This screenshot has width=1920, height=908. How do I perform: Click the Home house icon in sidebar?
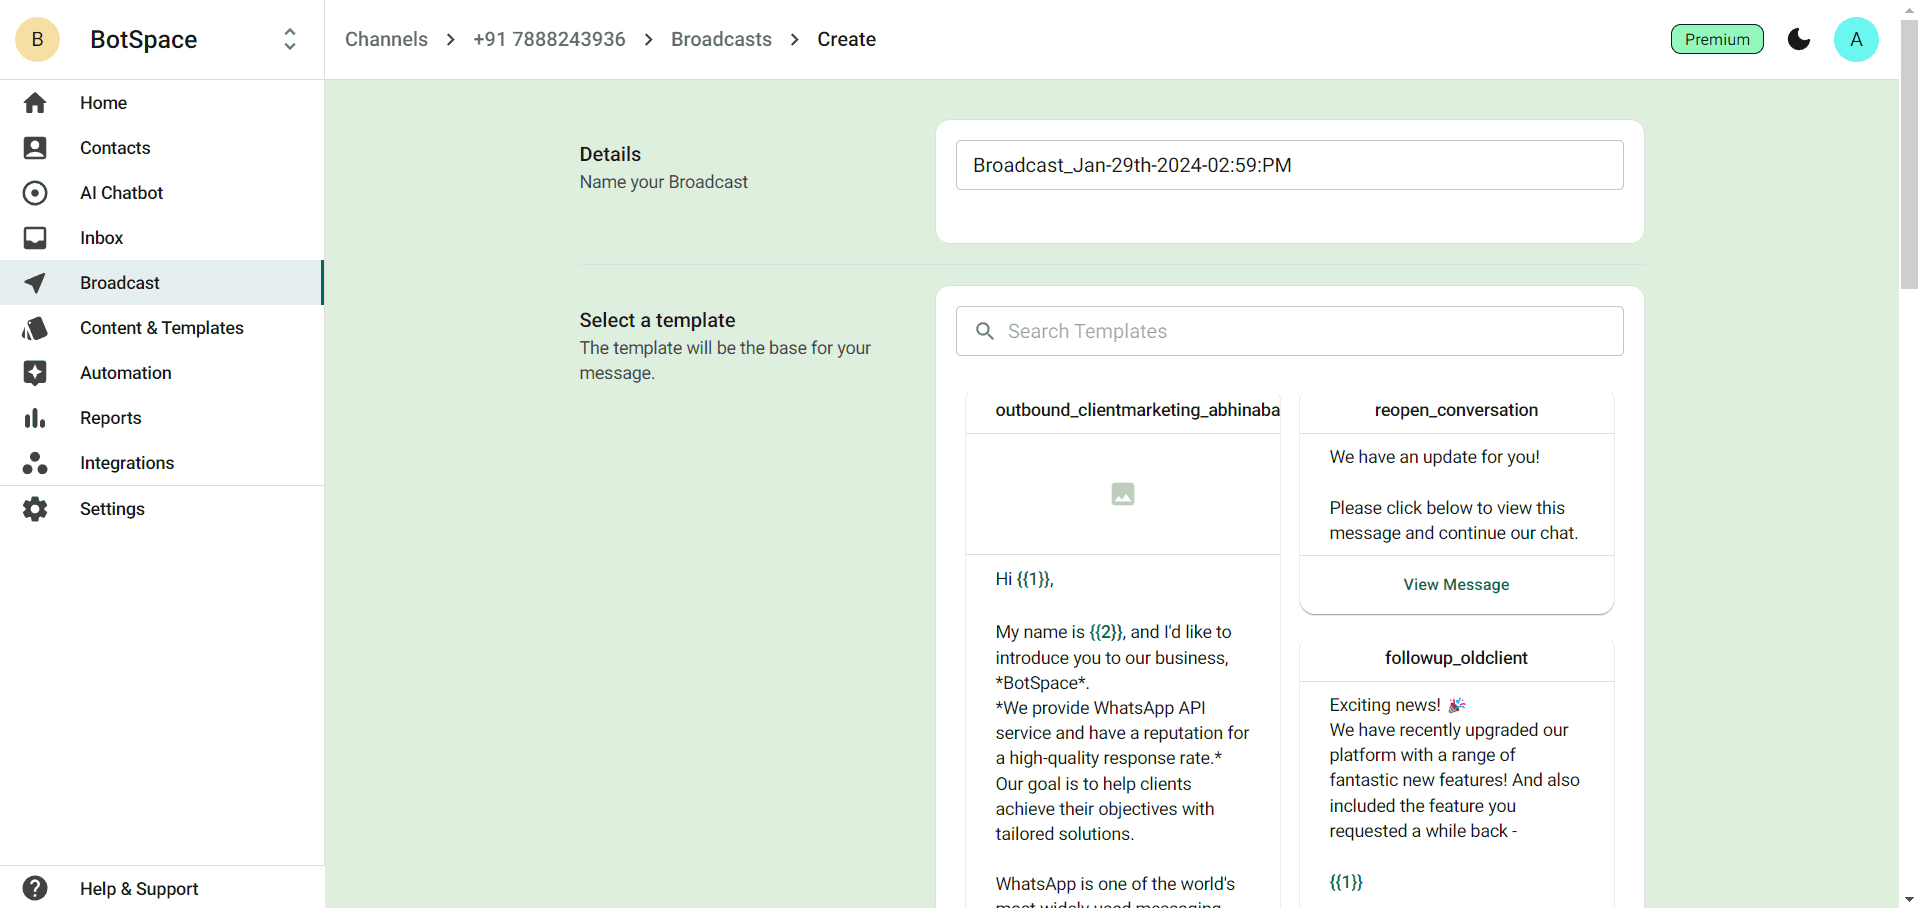pyautogui.click(x=35, y=103)
